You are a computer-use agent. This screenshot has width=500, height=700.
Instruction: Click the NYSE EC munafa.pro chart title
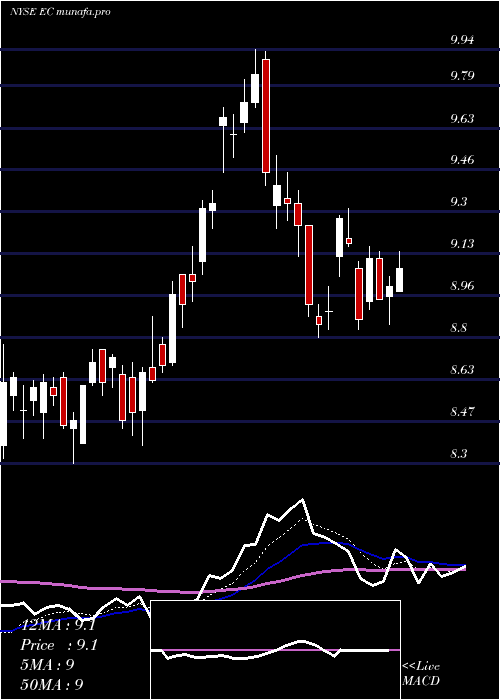click(x=60, y=12)
